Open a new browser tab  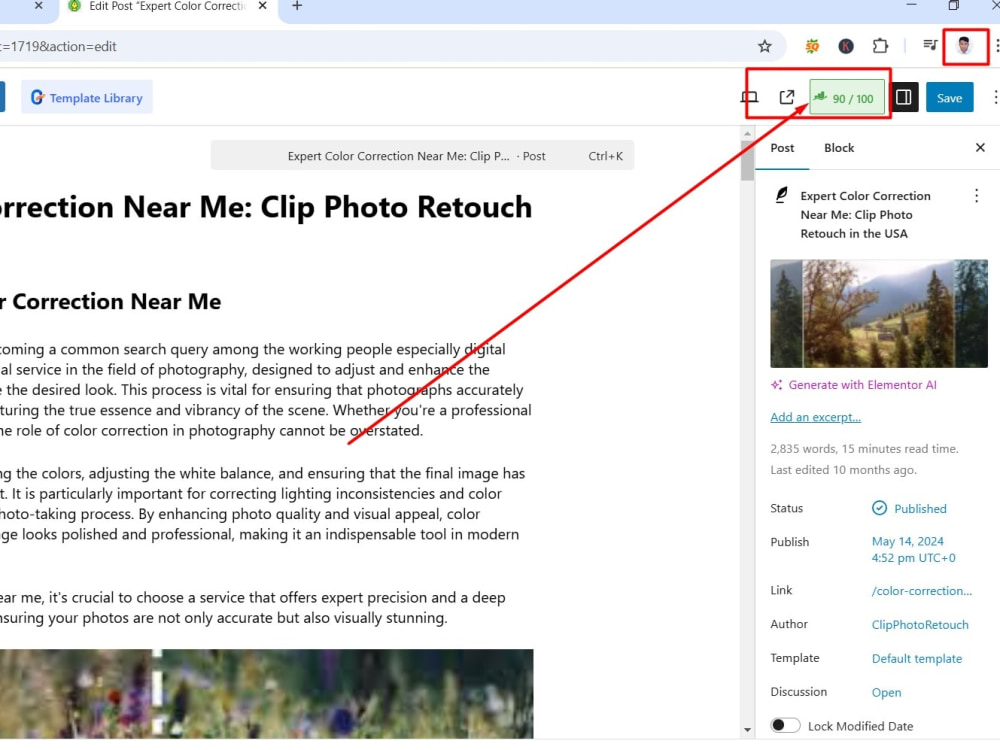(x=297, y=6)
